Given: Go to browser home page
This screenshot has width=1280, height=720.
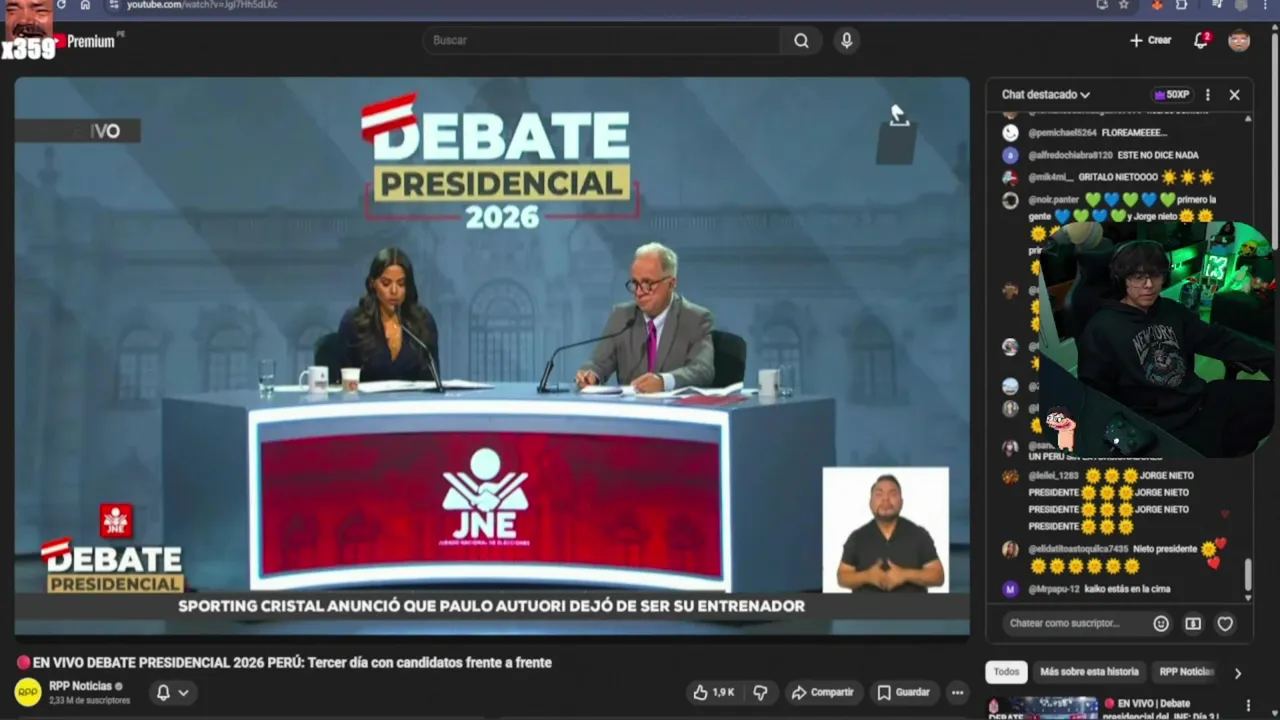Looking at the screenshot, I should pos(85,5).
